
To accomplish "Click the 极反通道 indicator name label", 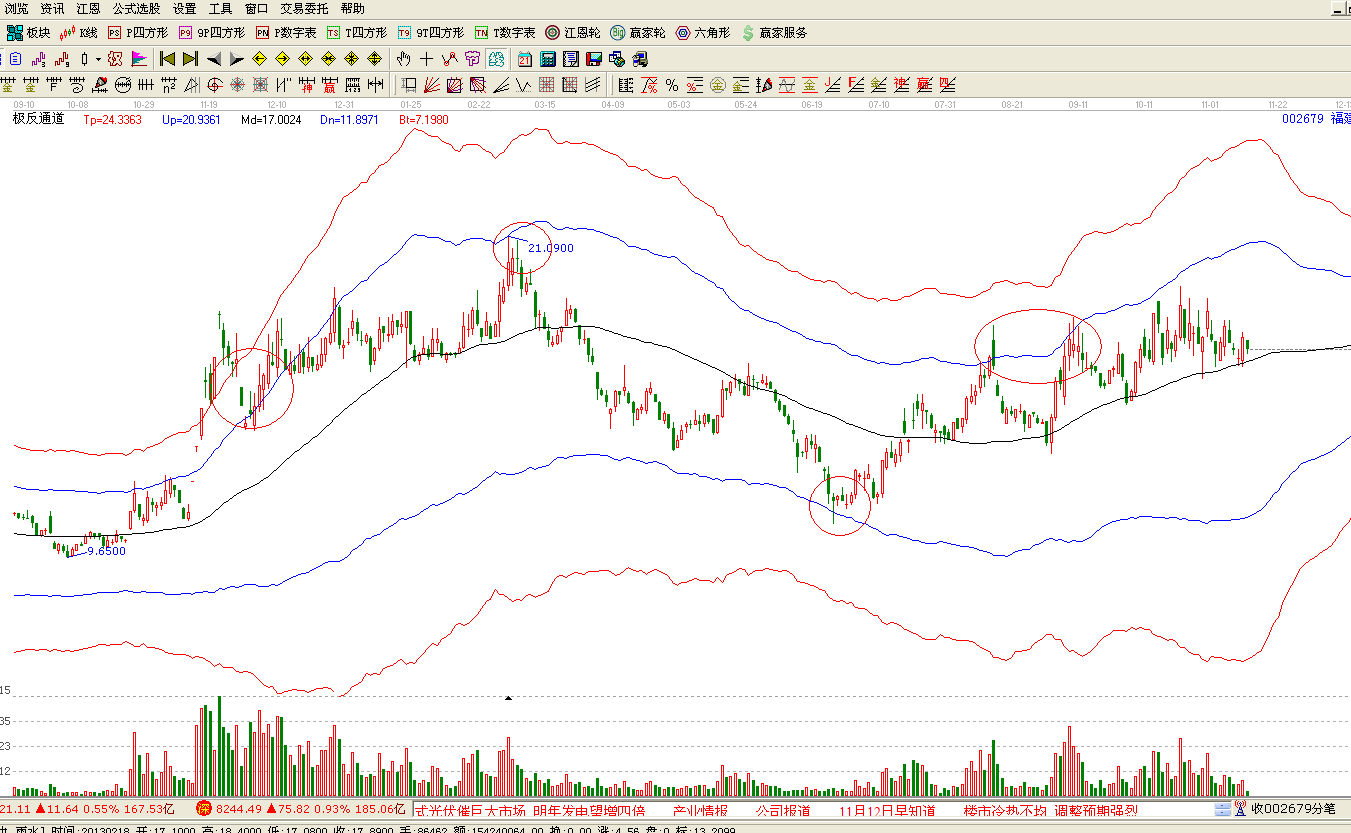I will coord(38,119).
